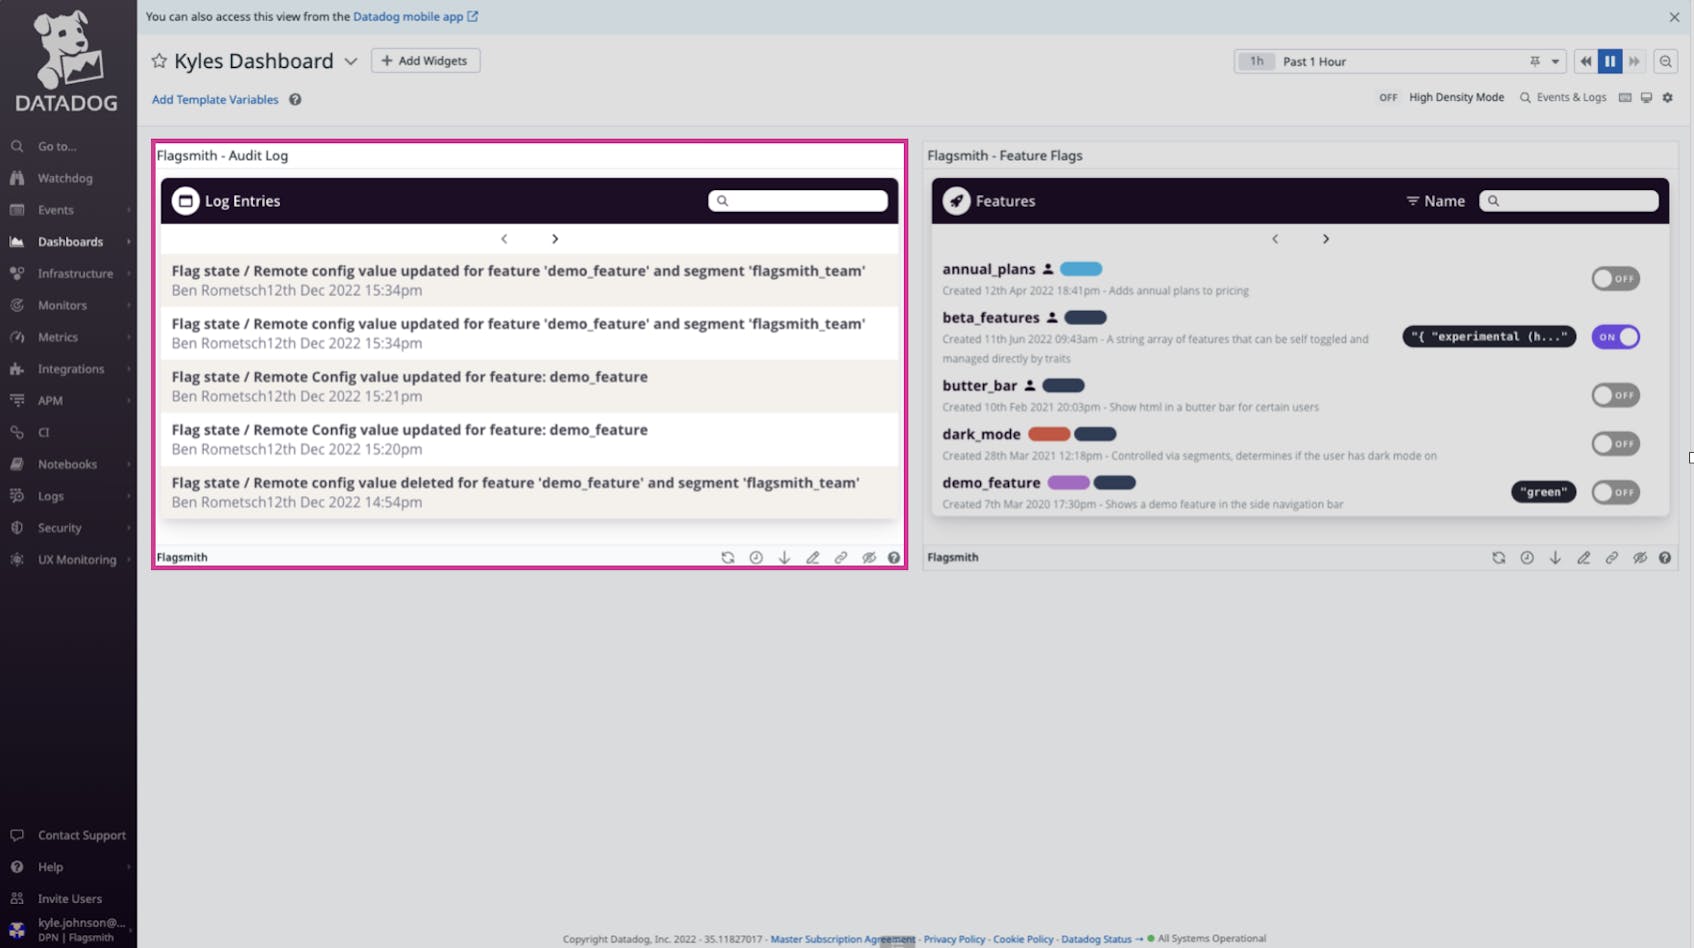This screenshot has width=1694, height=948.
Task: Star Kyles Dashboard as a favorite
Action: coord(159,61)
